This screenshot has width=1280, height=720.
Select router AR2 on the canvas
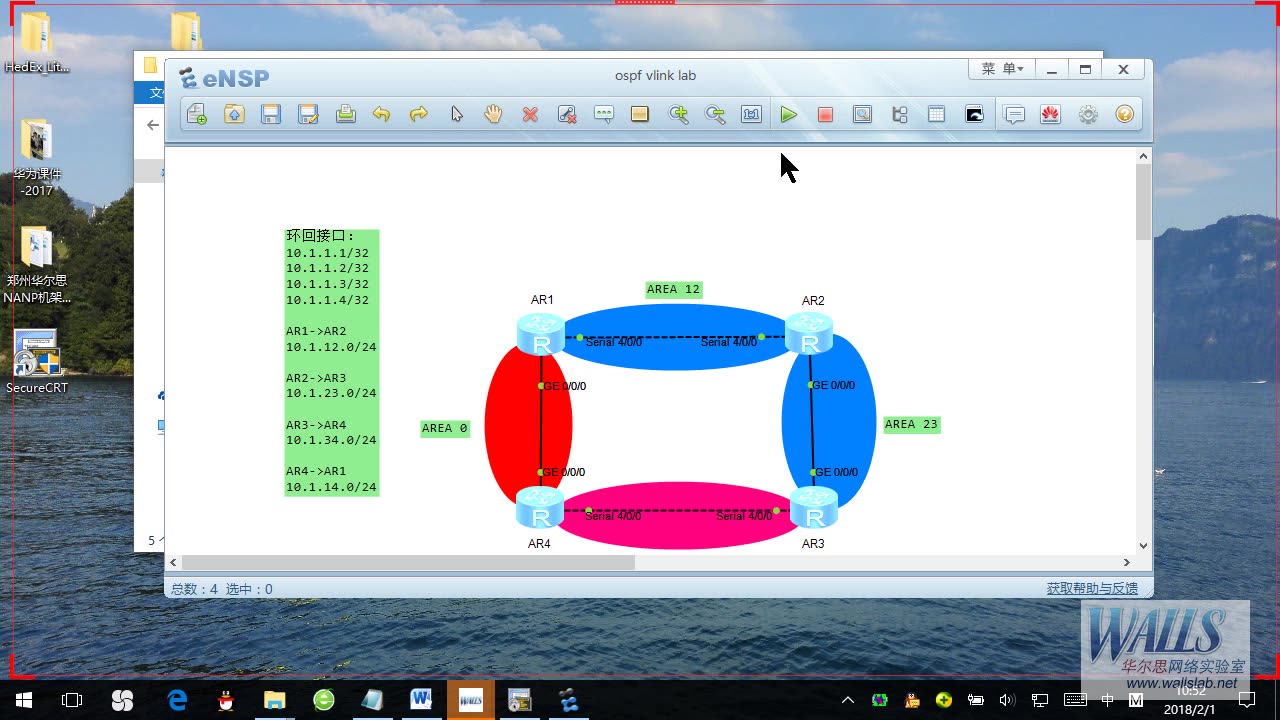[x=809, y=334]
